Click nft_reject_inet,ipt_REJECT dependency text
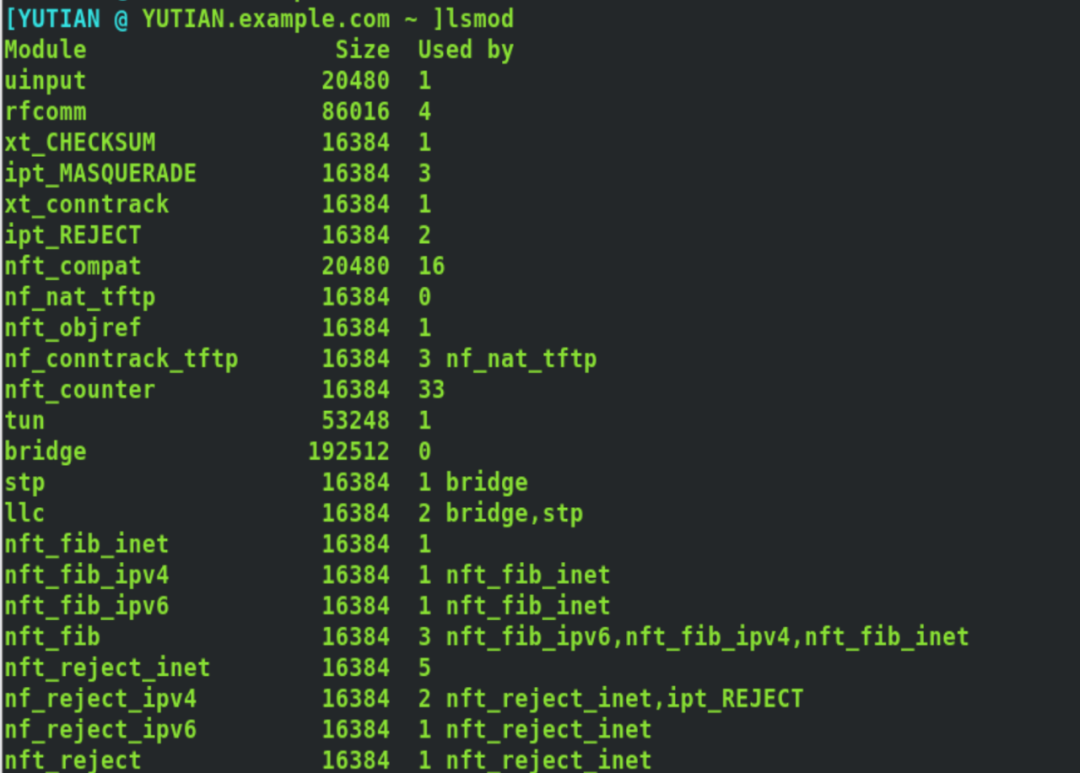The image size is (1080, 773). pyautogui.click(x=625, y=699)
